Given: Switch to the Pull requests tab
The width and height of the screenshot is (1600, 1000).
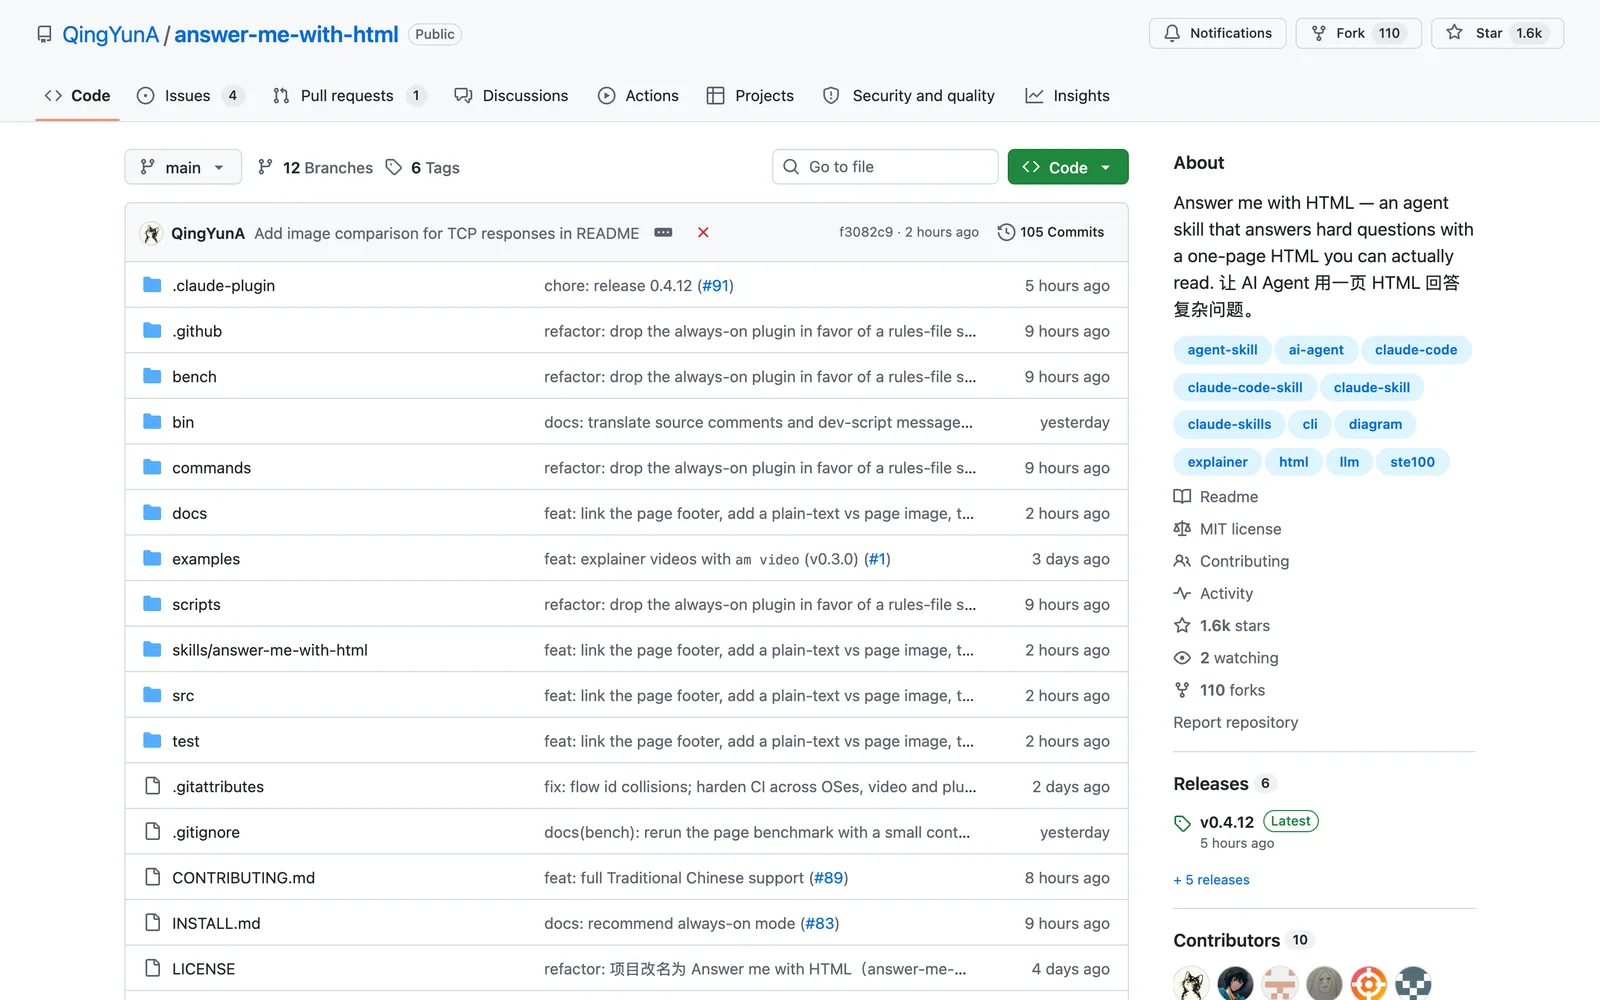Looking at the screenshot, I should [x=349, y=95].
